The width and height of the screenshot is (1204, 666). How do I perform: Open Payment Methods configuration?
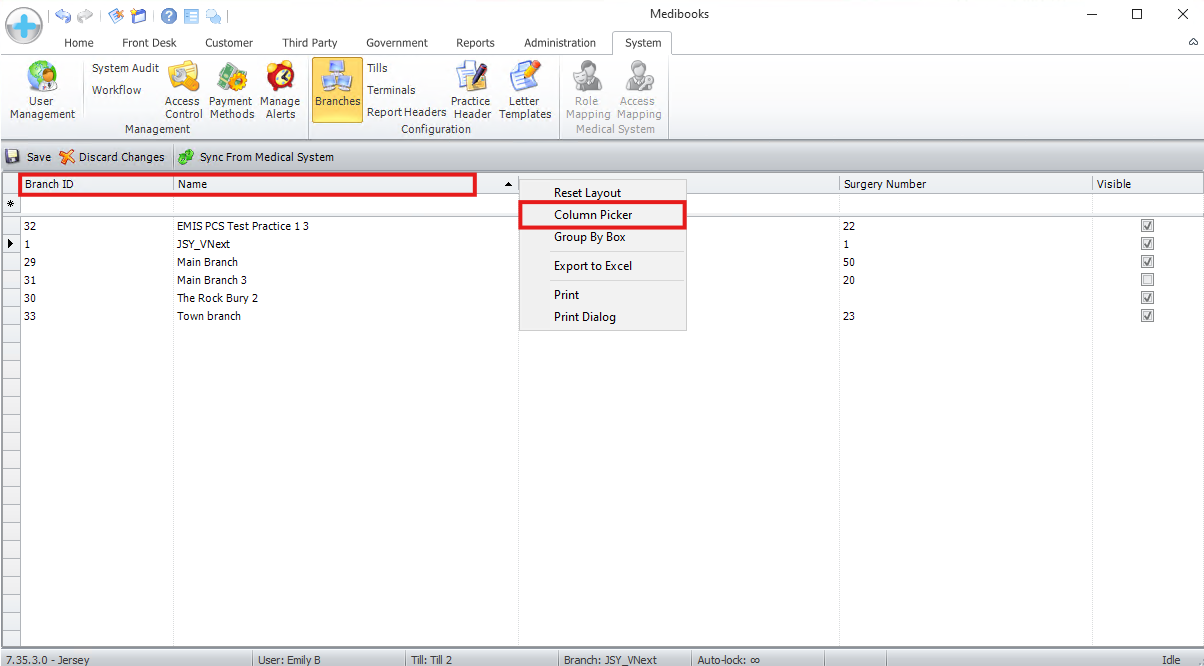tap(231, 91)
